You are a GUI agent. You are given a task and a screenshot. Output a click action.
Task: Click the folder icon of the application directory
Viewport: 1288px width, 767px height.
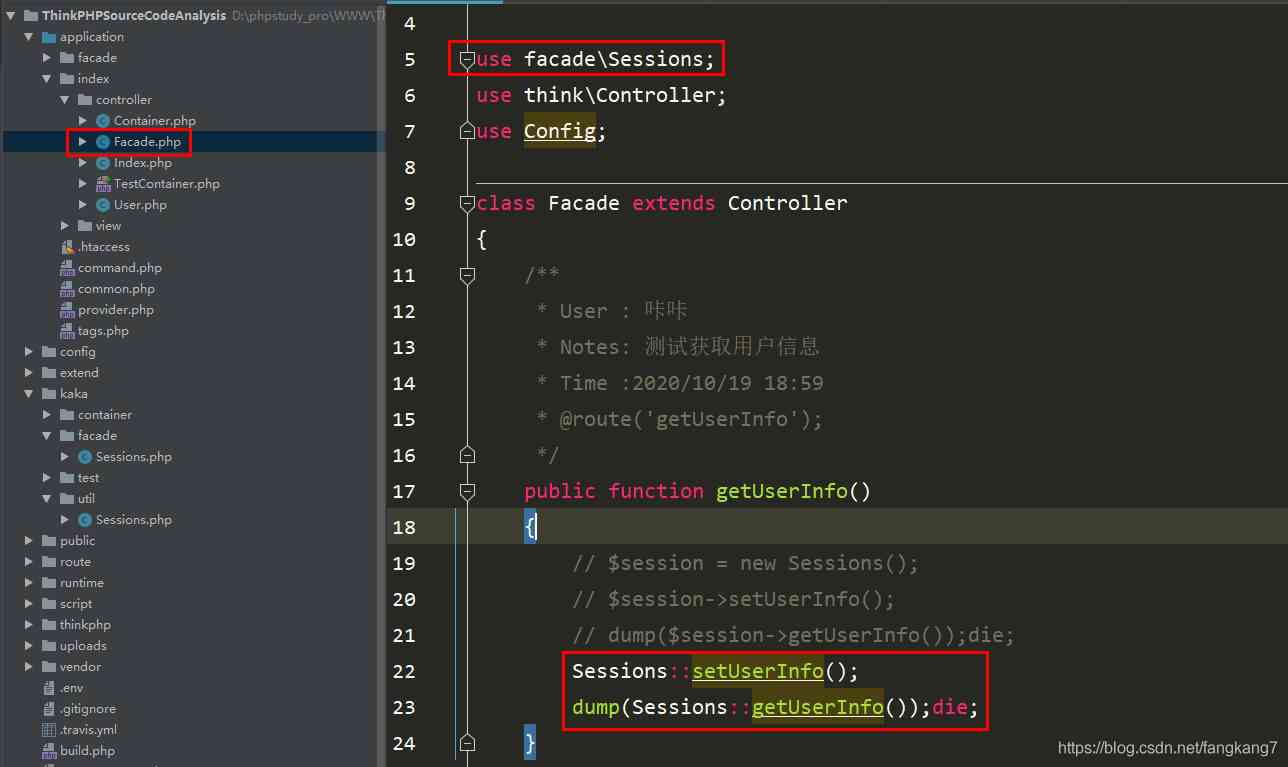(x=49, y=37)
